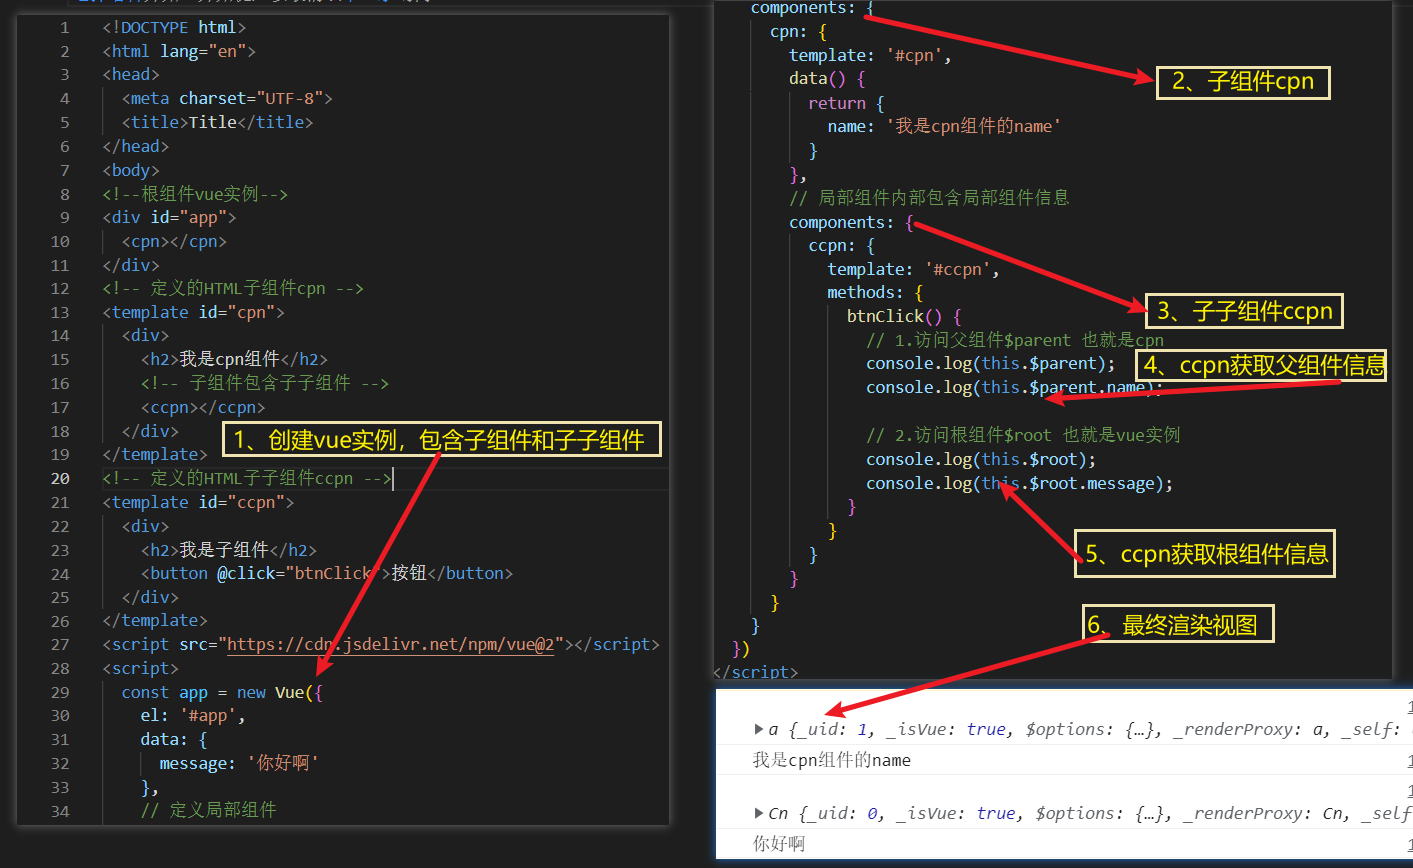Click the "name: '我是cpn组件的name'" code line
The image size is (1413, 868).
click(x=944, y=126)
